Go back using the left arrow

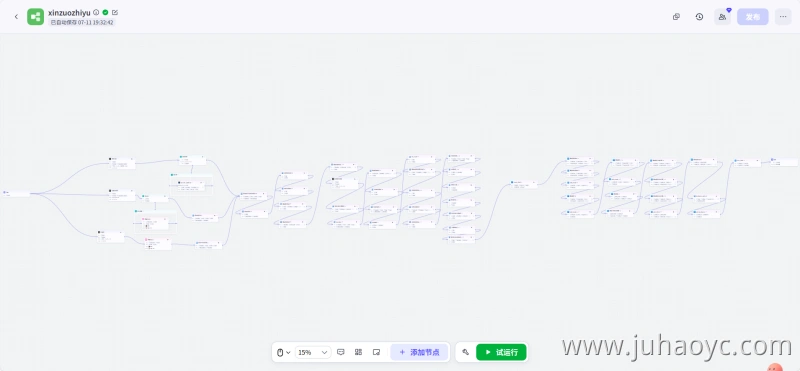click(x=16, y=17)
